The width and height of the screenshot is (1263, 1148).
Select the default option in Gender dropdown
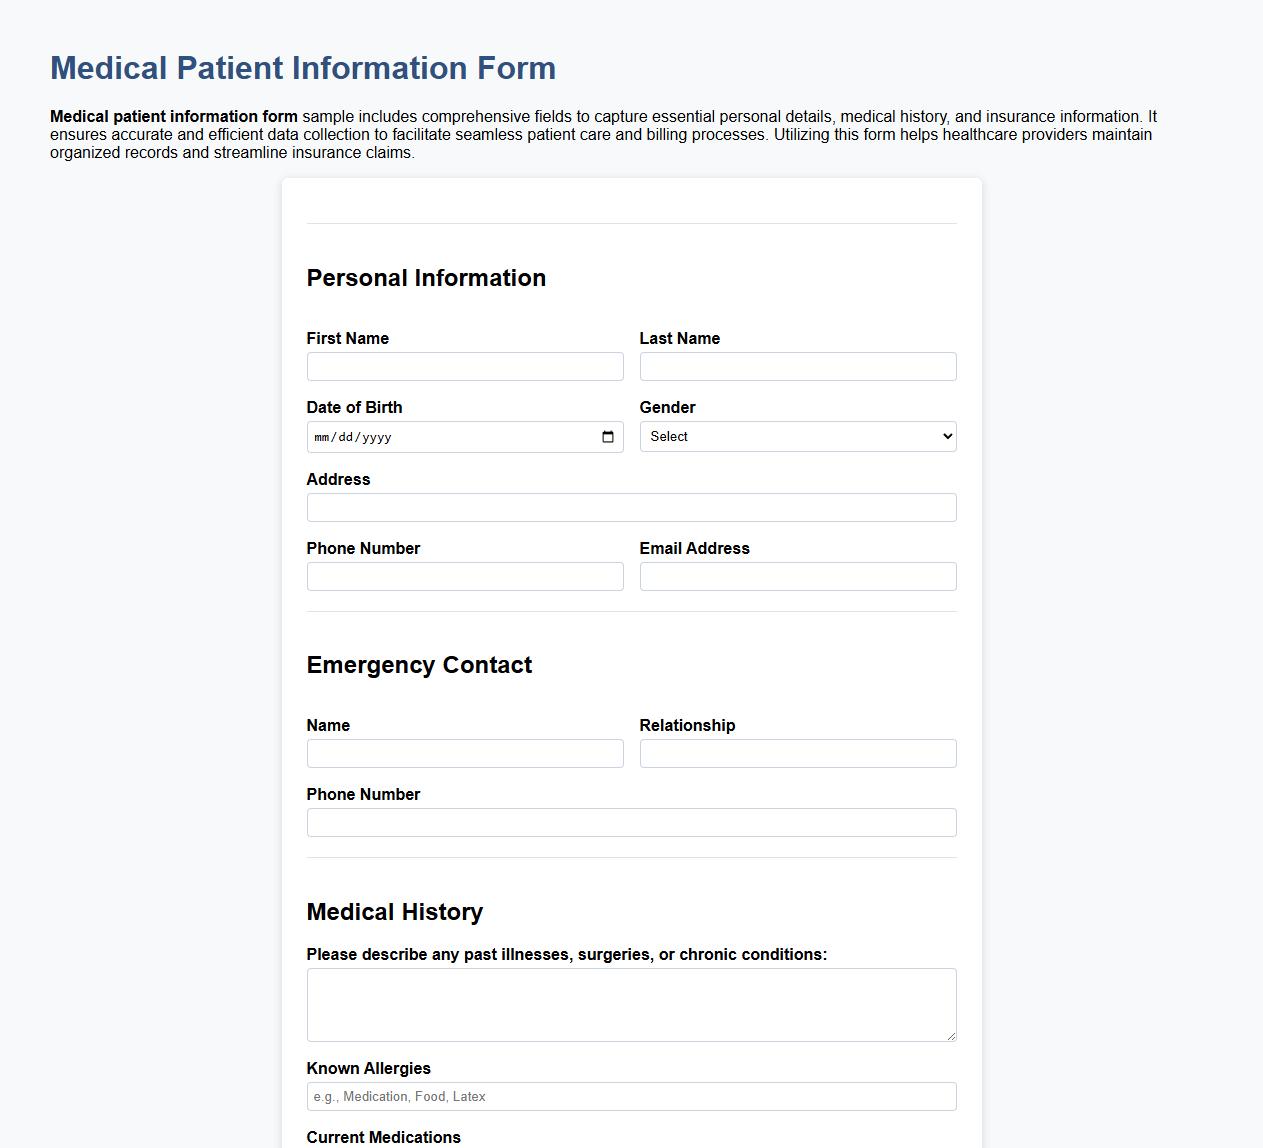pos(796,436)
